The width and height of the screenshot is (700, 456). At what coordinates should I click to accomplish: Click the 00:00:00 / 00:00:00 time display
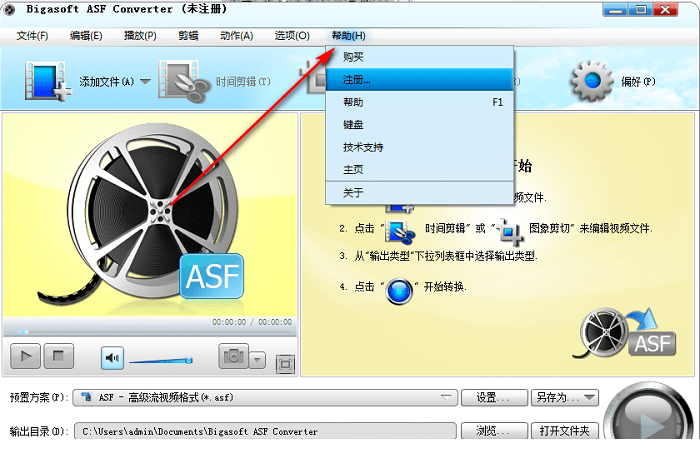(x=252, y=322)
